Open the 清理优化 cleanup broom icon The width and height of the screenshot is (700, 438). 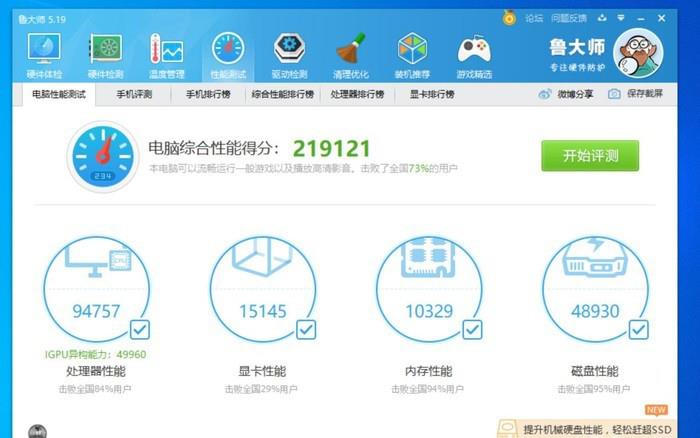[351, 55]
